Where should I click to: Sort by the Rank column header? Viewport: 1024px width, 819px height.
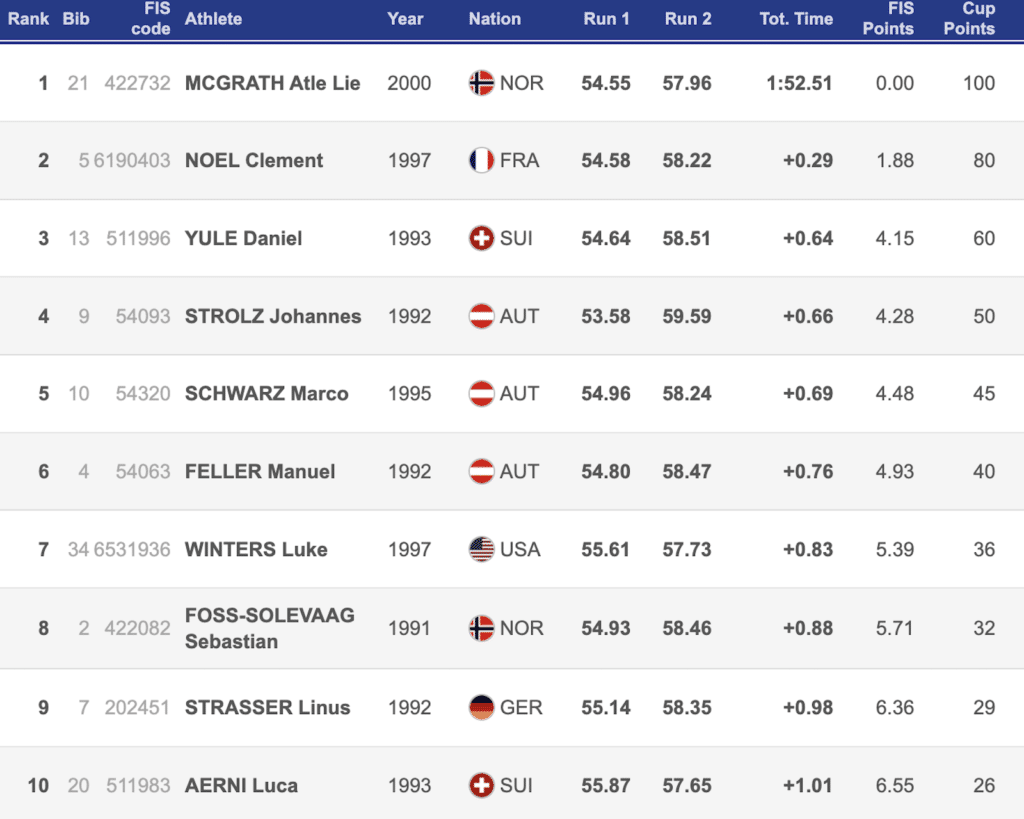point(29,19)
